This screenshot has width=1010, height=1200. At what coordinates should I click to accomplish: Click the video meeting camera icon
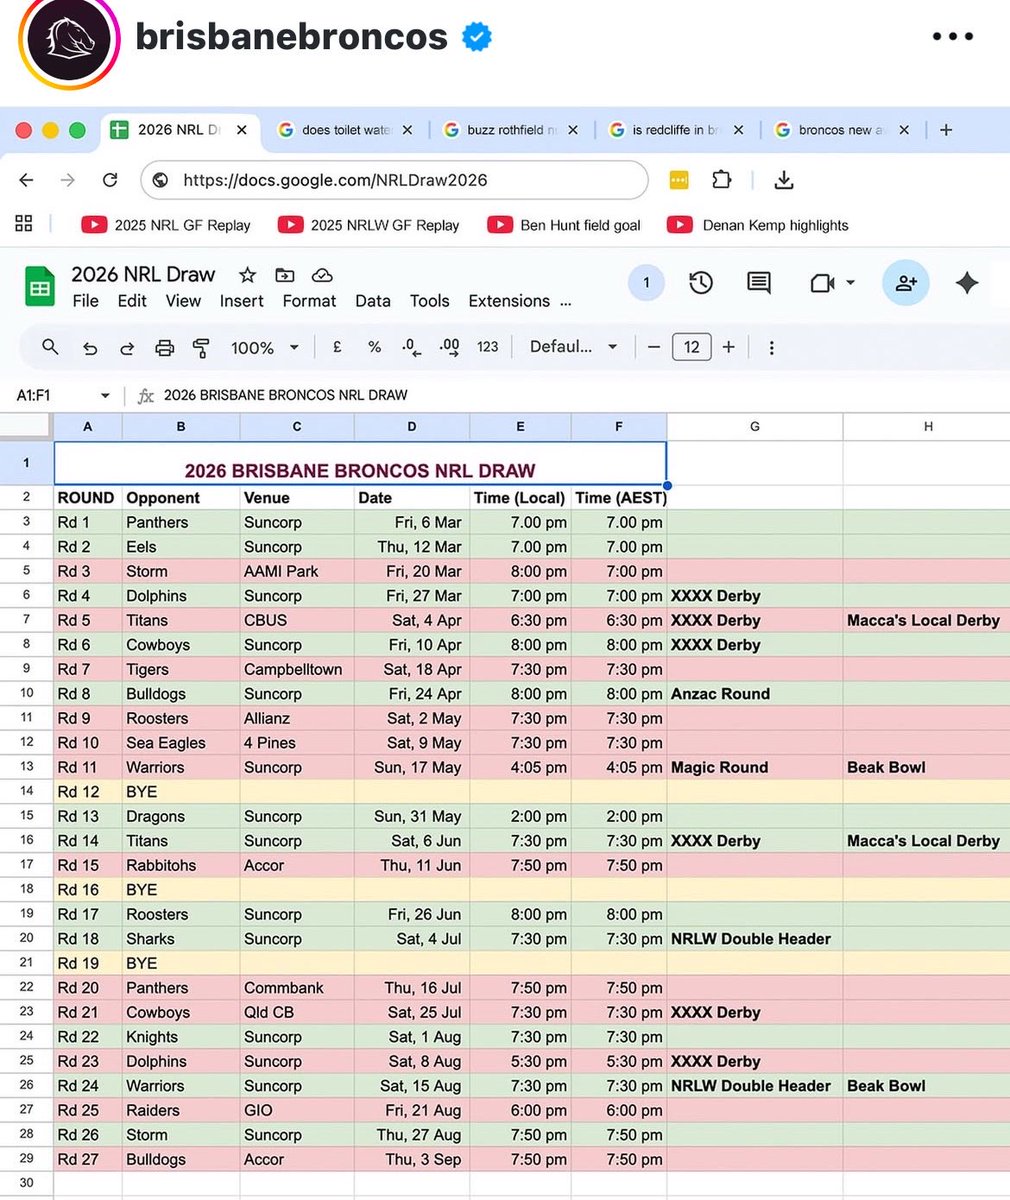click(822, 284)
